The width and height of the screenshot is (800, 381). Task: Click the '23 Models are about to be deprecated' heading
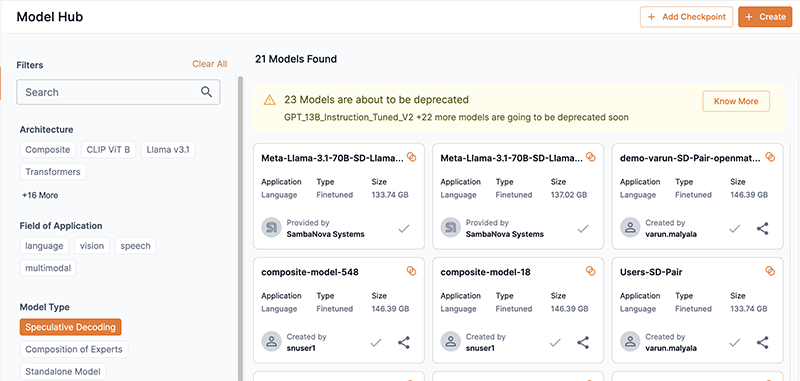click(x=376, y=99)
